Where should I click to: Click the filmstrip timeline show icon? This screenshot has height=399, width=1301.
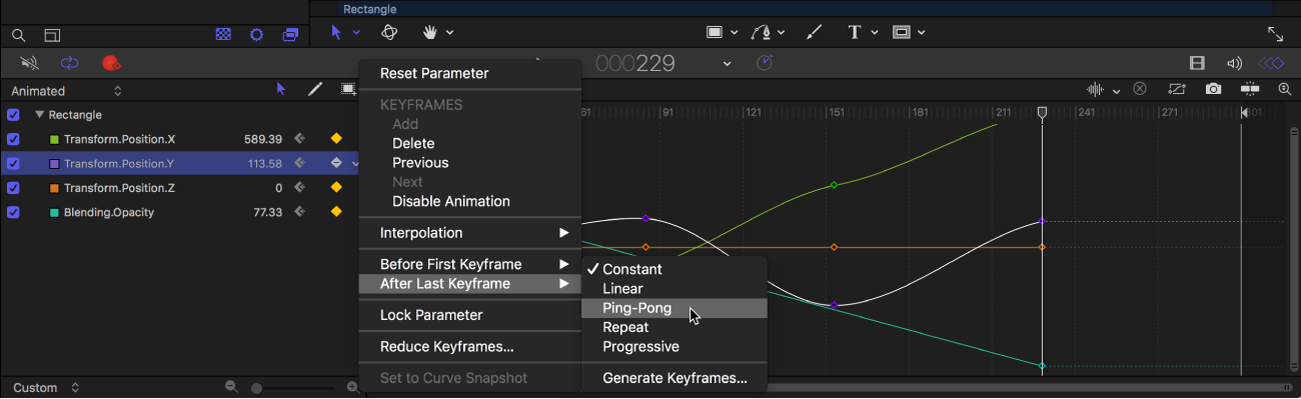pos(1197,63)
